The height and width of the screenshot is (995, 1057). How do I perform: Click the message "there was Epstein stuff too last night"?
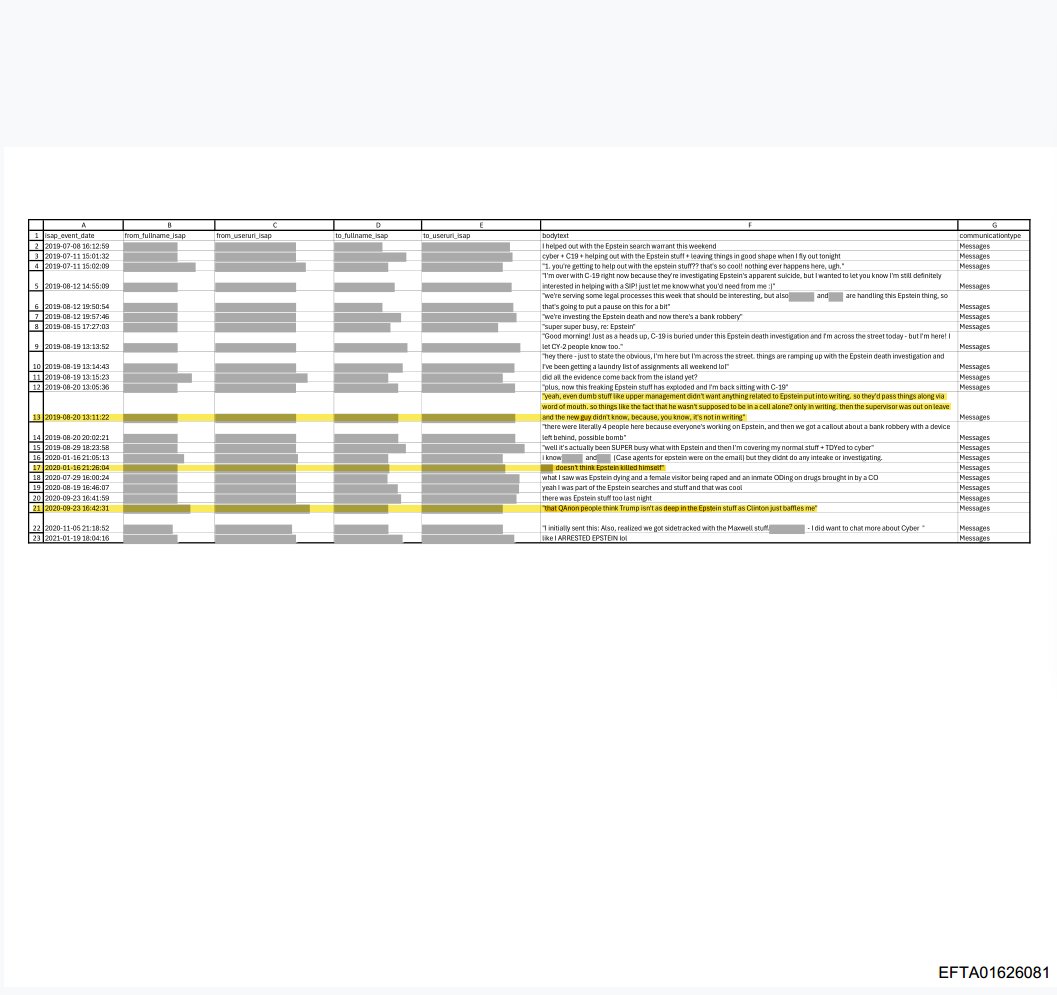click(749, 498)
